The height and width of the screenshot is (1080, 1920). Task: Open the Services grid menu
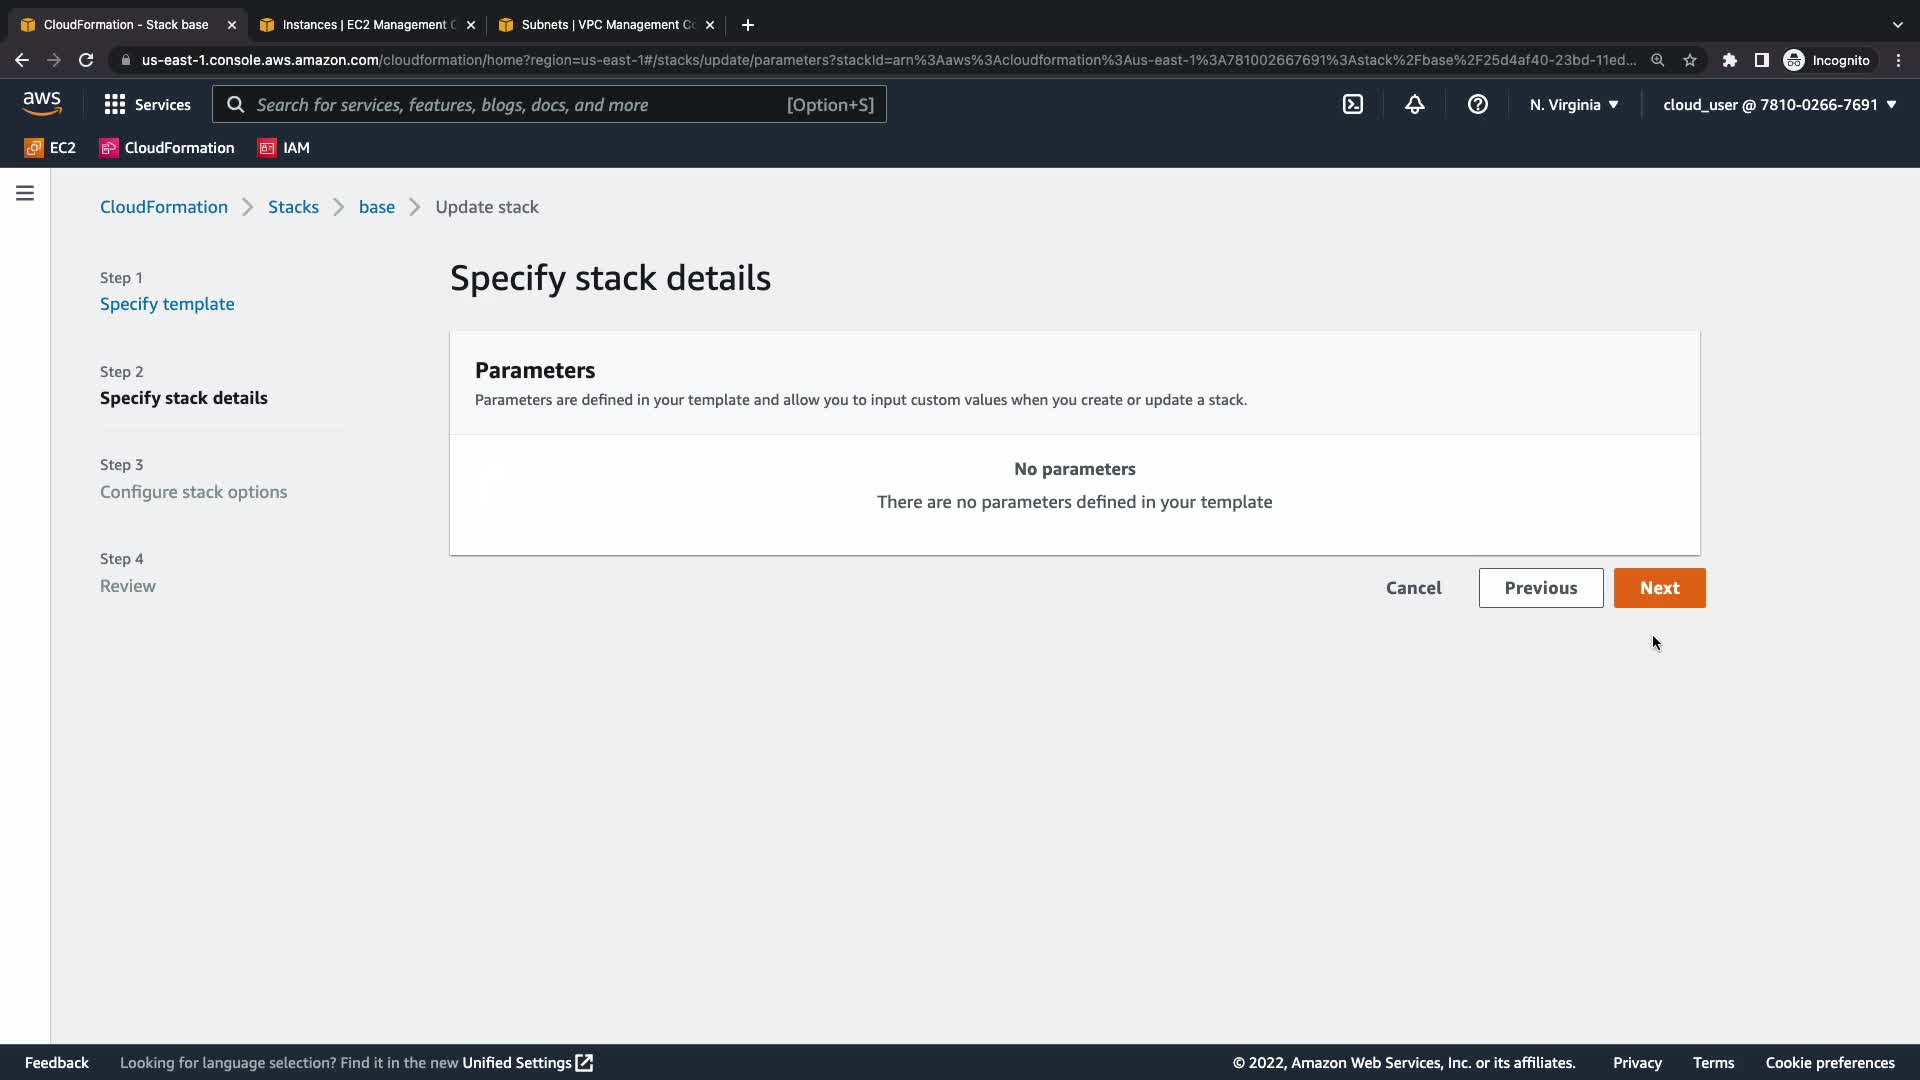pos(147,104)
